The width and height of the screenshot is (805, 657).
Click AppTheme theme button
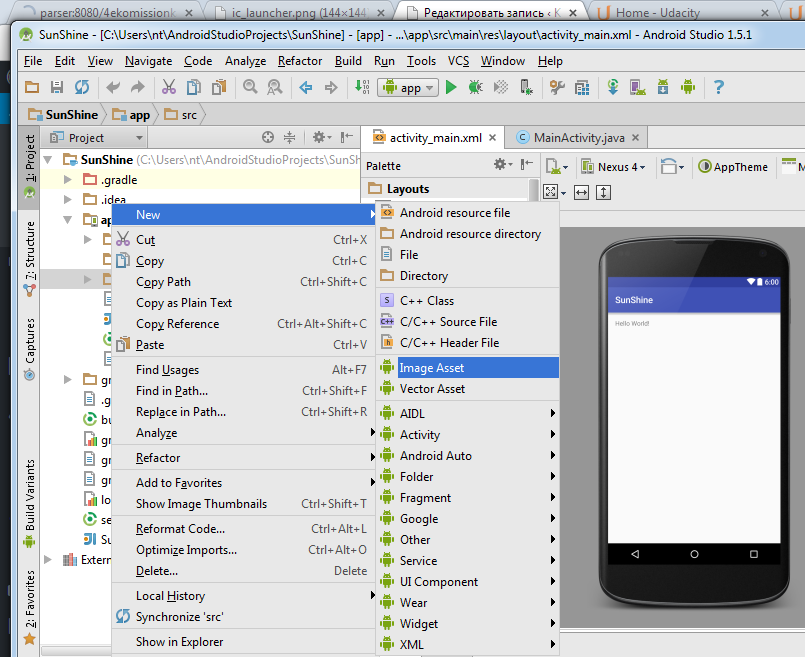(x=733, y=167)
